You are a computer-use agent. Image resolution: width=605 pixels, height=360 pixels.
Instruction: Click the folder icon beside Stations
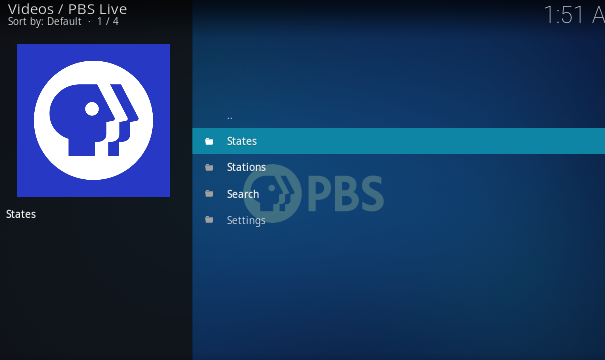(209, 167)
